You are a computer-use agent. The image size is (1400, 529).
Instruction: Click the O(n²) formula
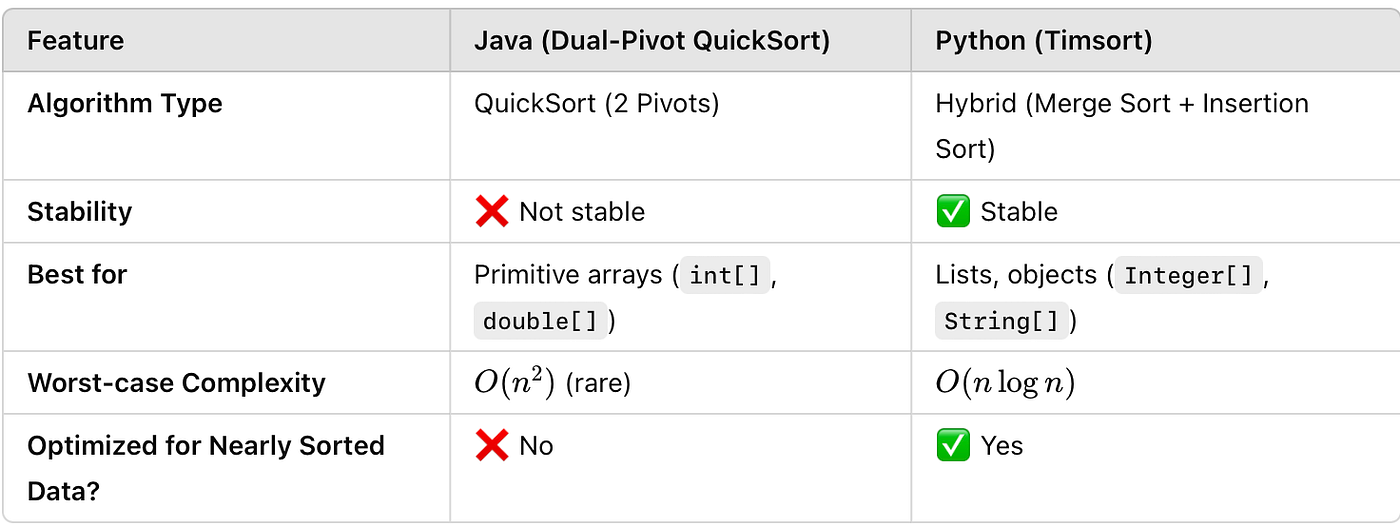514,383
